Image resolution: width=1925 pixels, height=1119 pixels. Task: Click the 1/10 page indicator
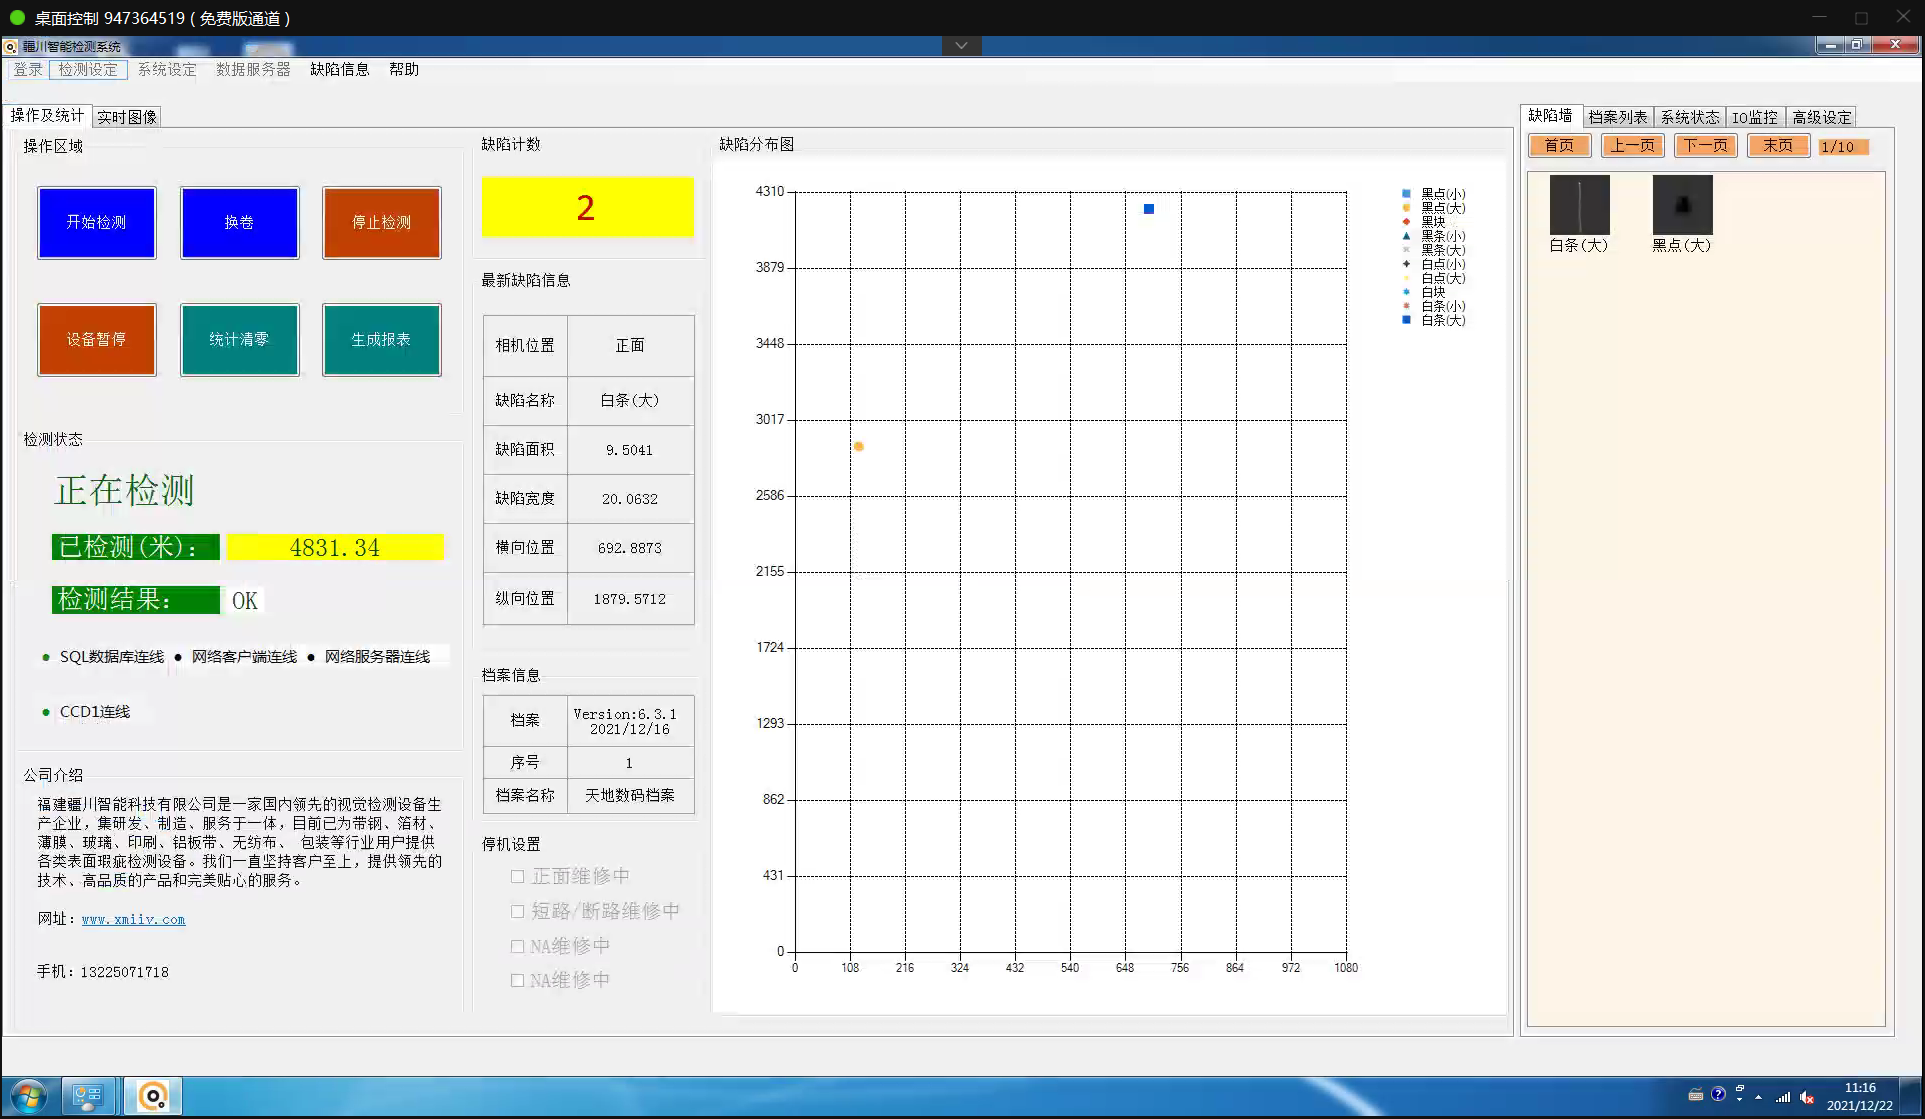point(1843,147)
